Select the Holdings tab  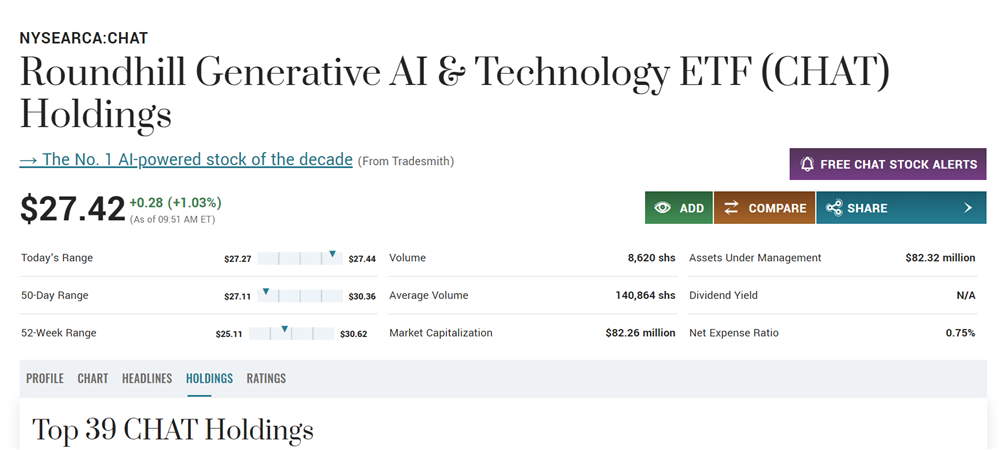coord(209,378)
